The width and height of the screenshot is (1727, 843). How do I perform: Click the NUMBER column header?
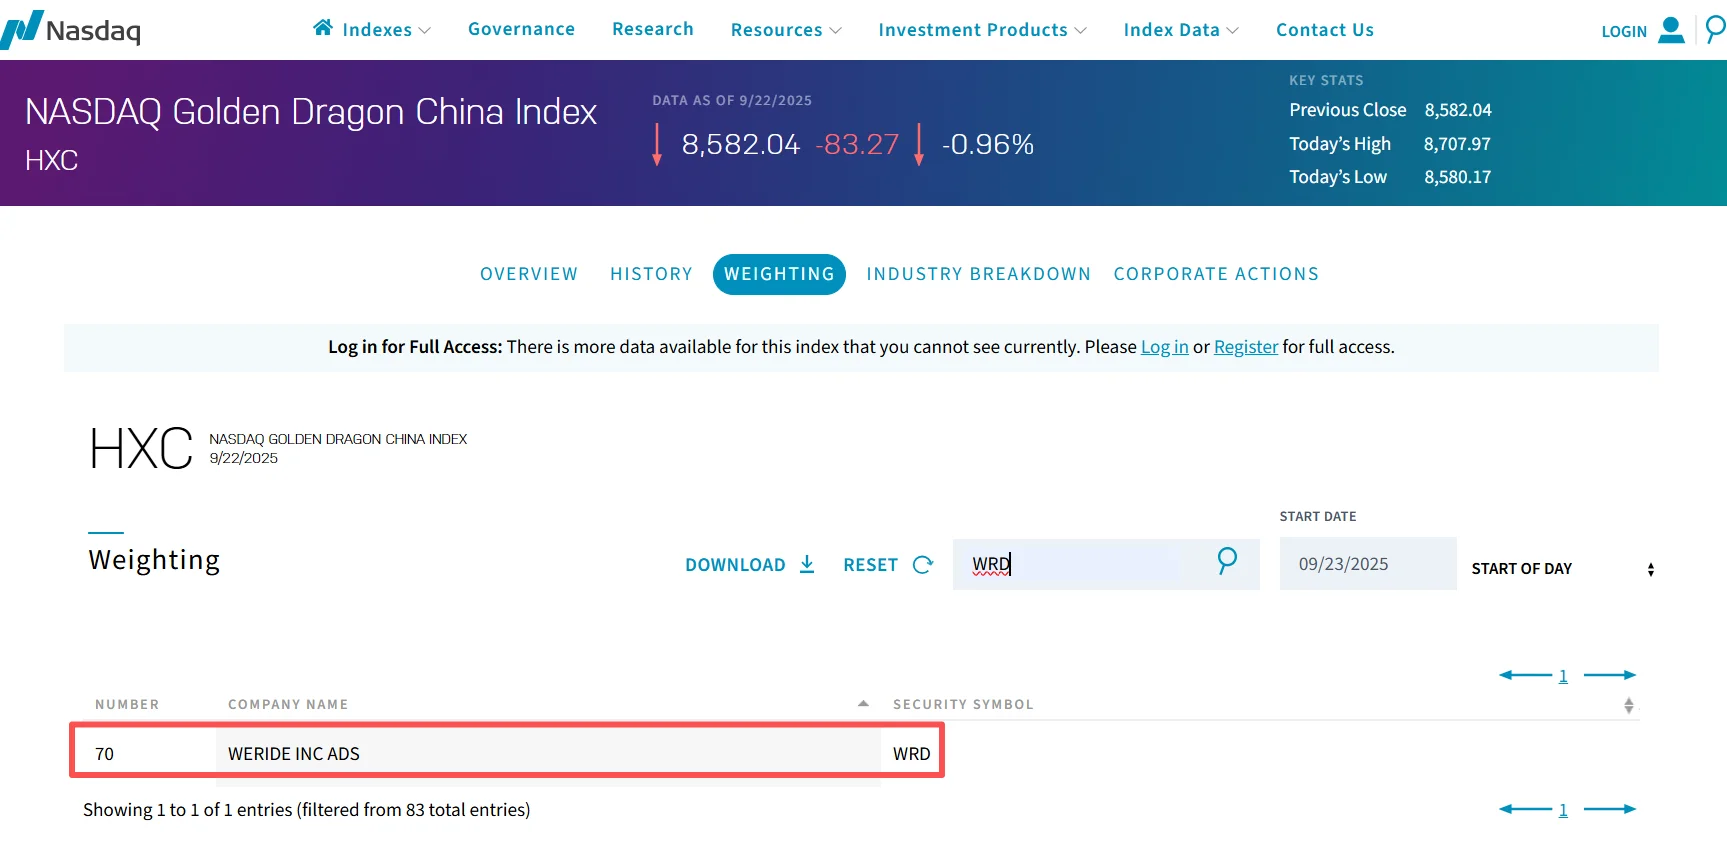(x=127, y=704)
